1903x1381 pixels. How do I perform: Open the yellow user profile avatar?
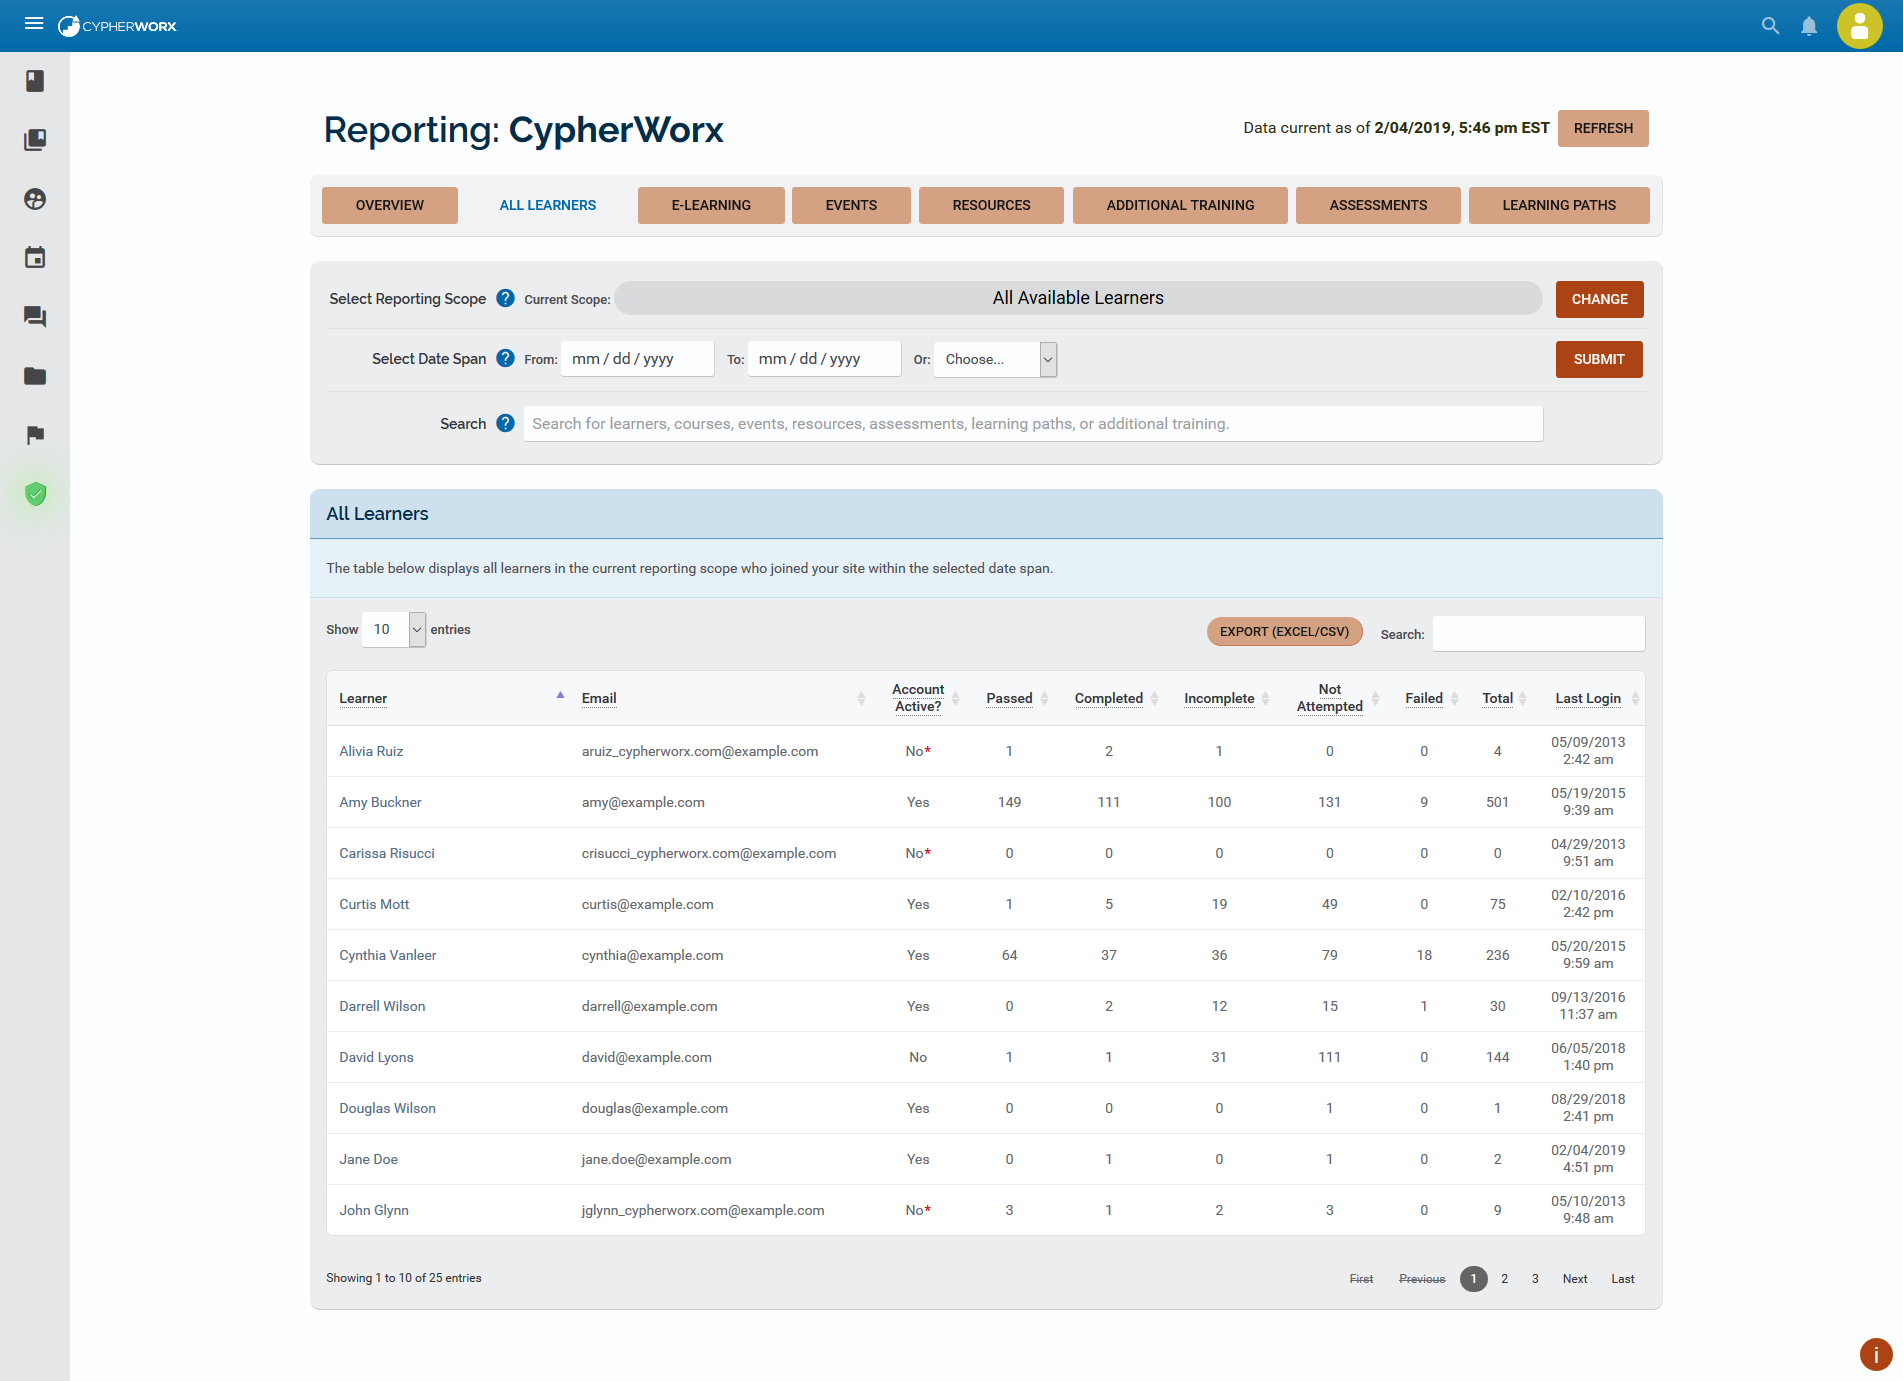tap(1859, 26)
